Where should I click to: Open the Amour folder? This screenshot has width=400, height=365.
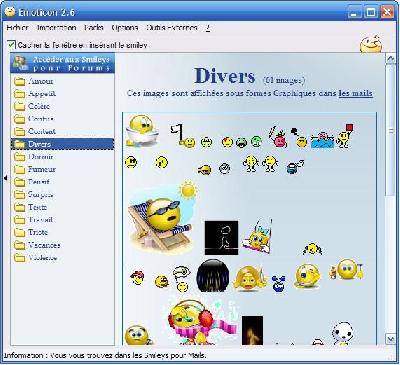[x=34, y=81]
